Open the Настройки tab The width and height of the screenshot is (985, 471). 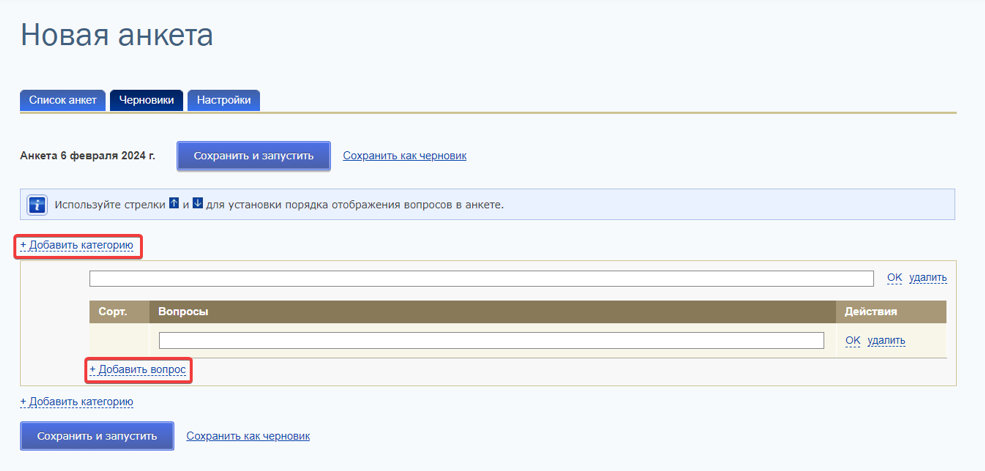(224, 100)
